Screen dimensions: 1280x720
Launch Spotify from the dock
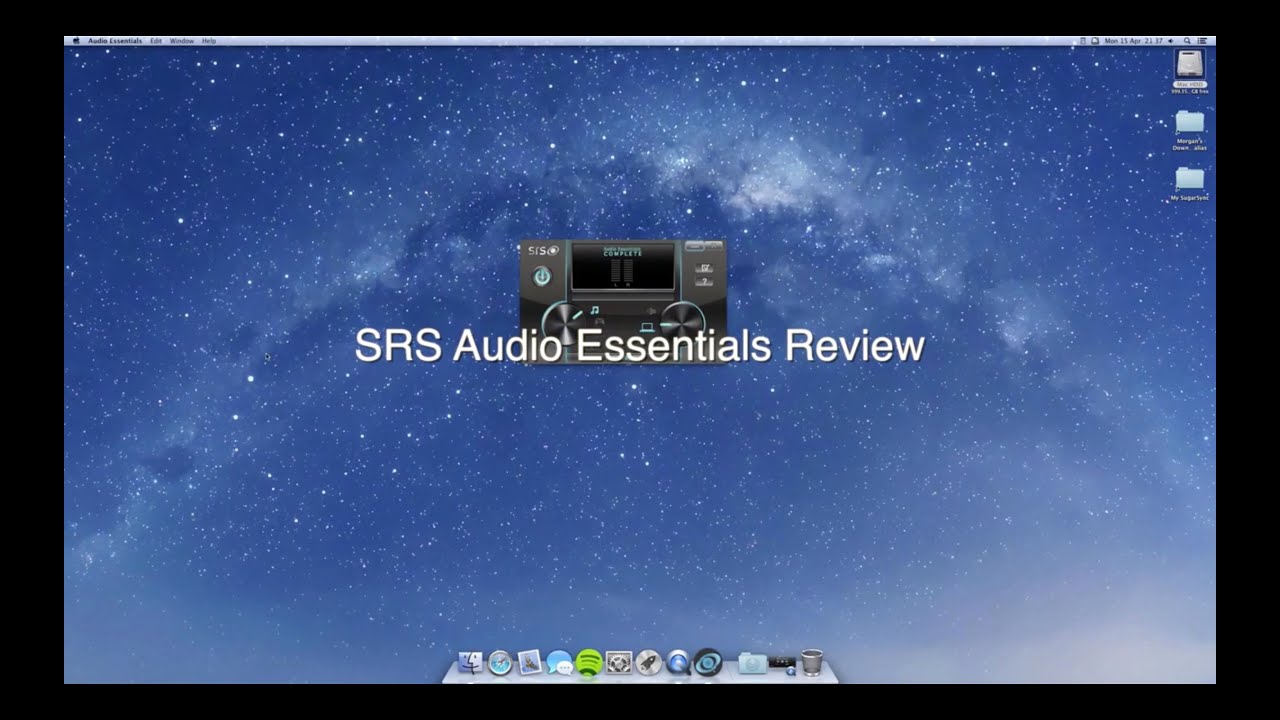pyautogui.click(x=589, y=662)
